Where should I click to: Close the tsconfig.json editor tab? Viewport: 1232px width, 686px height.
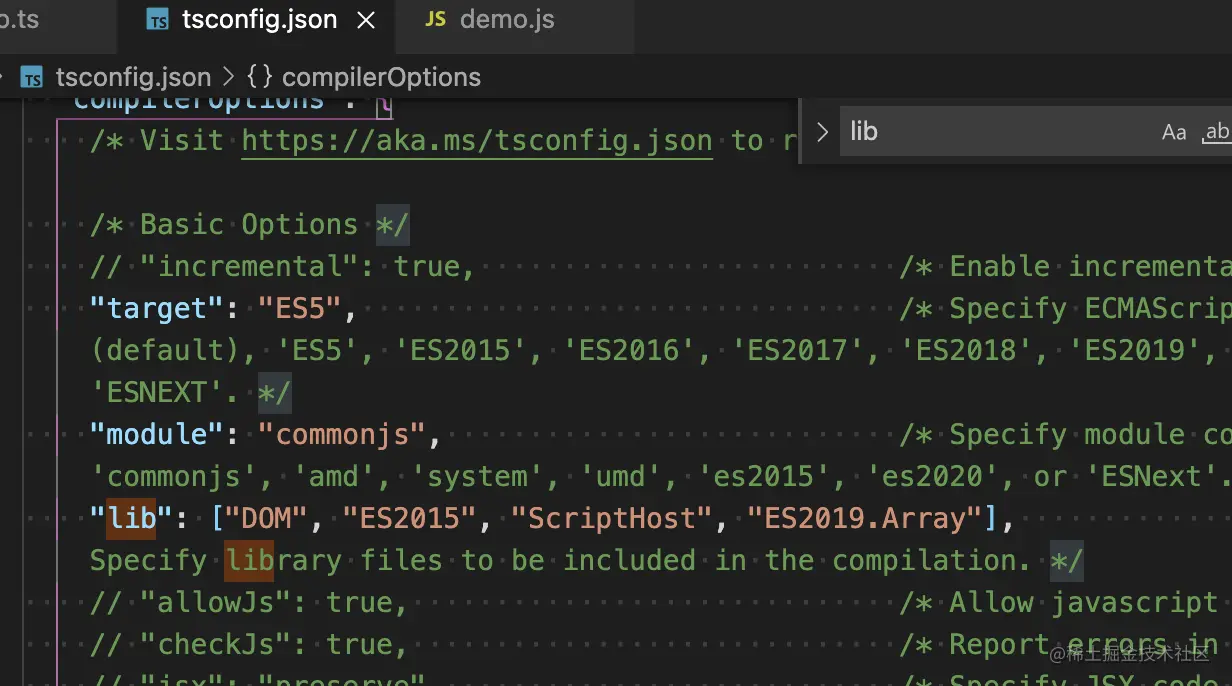click(x=367, y=20)
